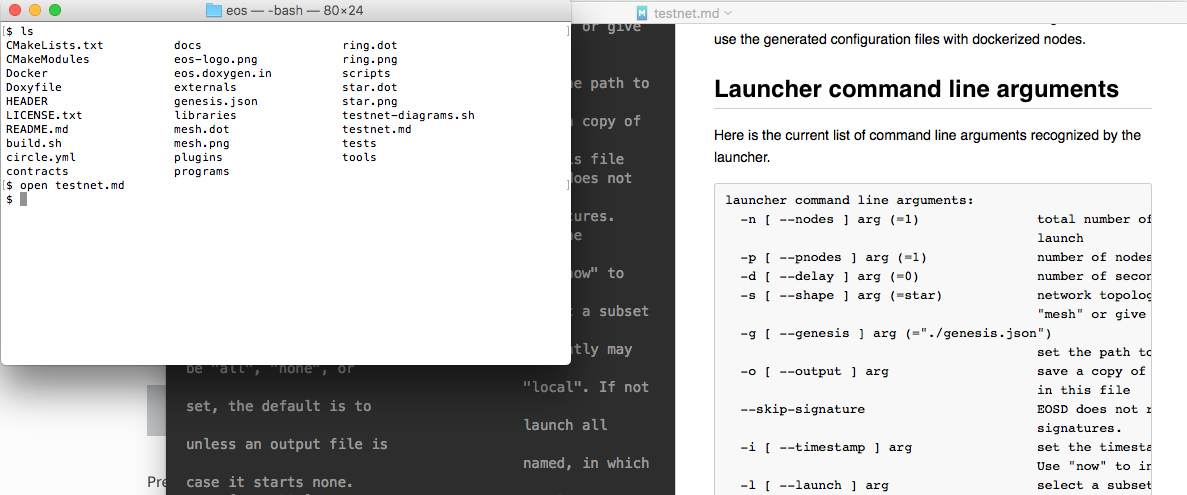
Task: Click the '-s [ --shape ] arg (=star)' line
Action: (840, 295)
